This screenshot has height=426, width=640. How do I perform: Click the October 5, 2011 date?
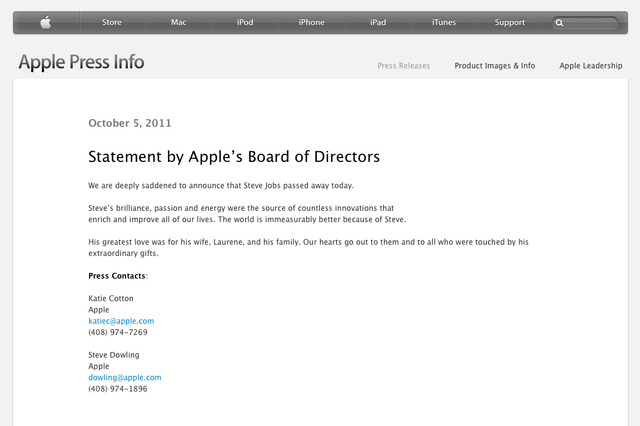click(x=130, y=123)
